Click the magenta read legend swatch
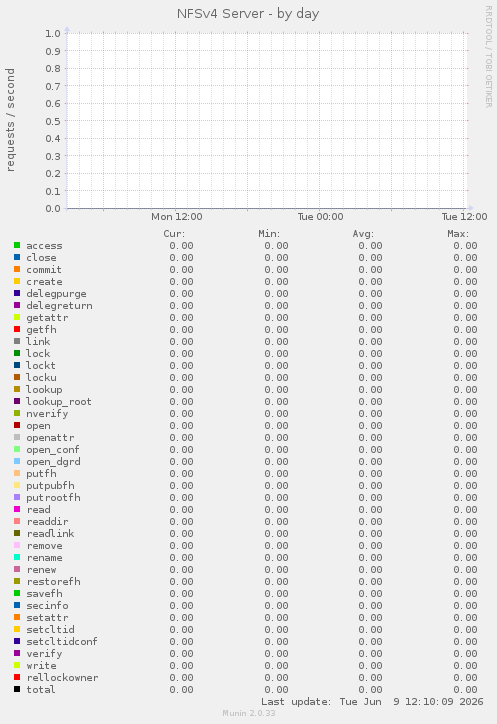This screenshot has height=724, width=497. [17, 509]
